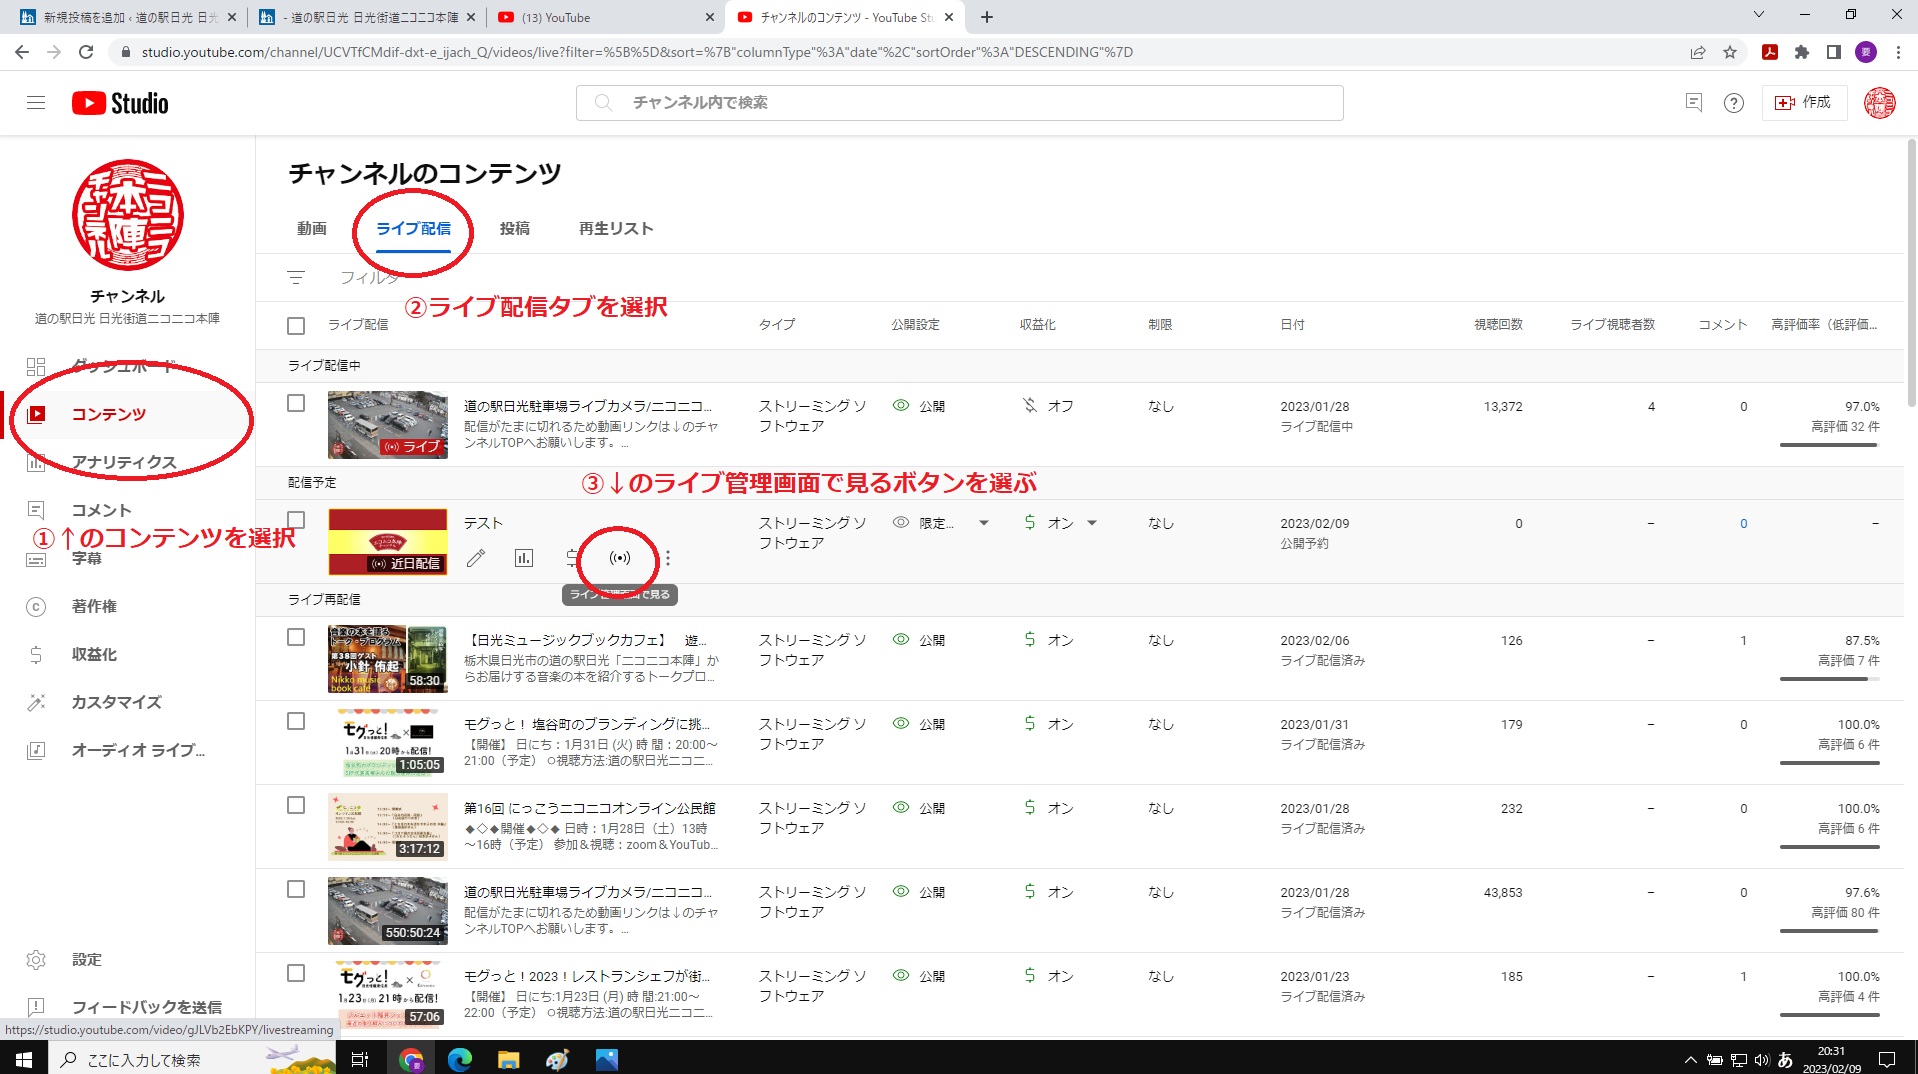This screenshot has width=1918, height=1074.
Task: Show hidden system tray icons
Action: click(1691, 1060)
